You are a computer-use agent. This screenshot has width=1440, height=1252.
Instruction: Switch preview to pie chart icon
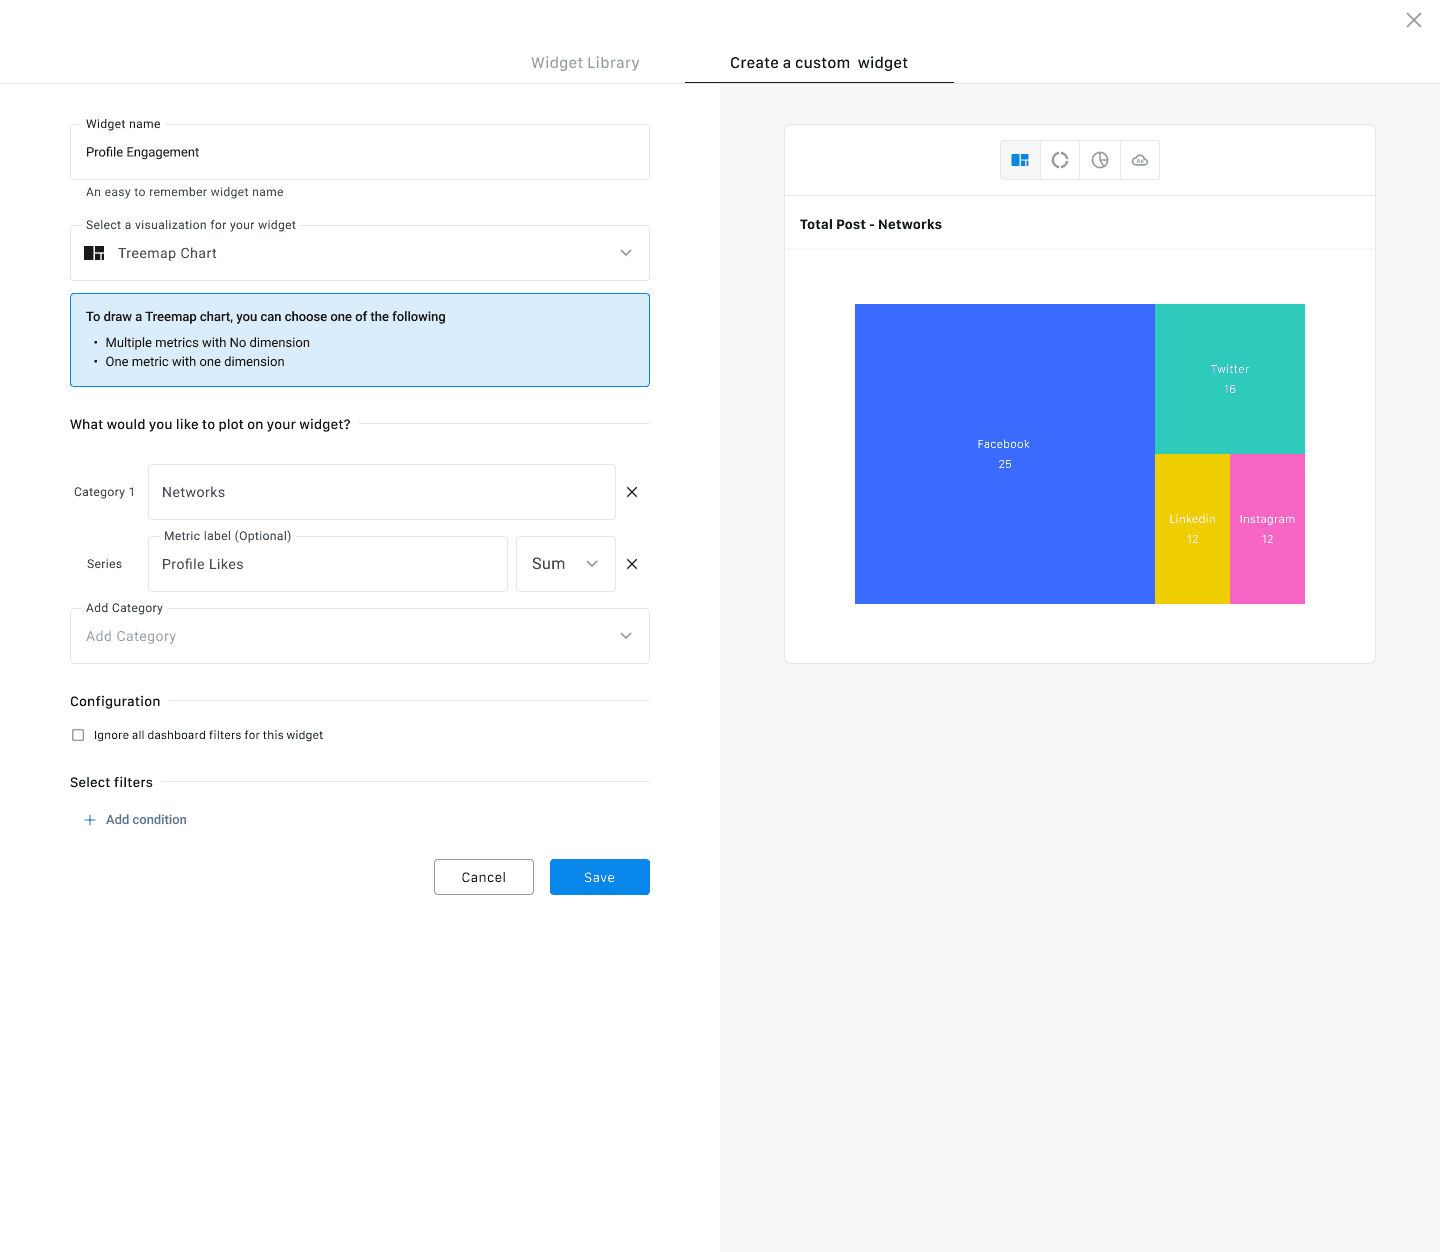(x=1100, y=160)
